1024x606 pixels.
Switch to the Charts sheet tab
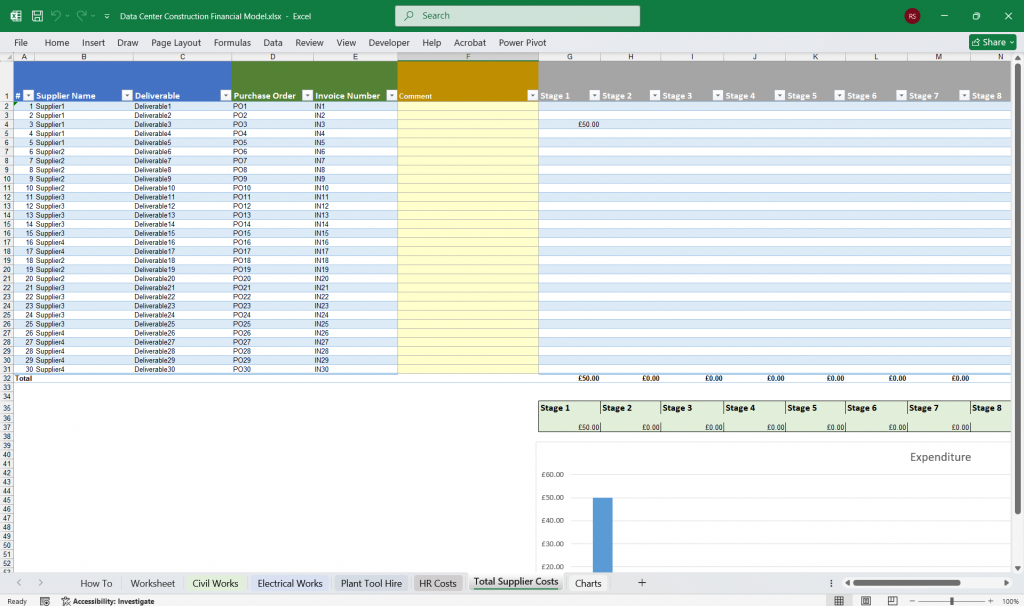click(x=588, y=583)
